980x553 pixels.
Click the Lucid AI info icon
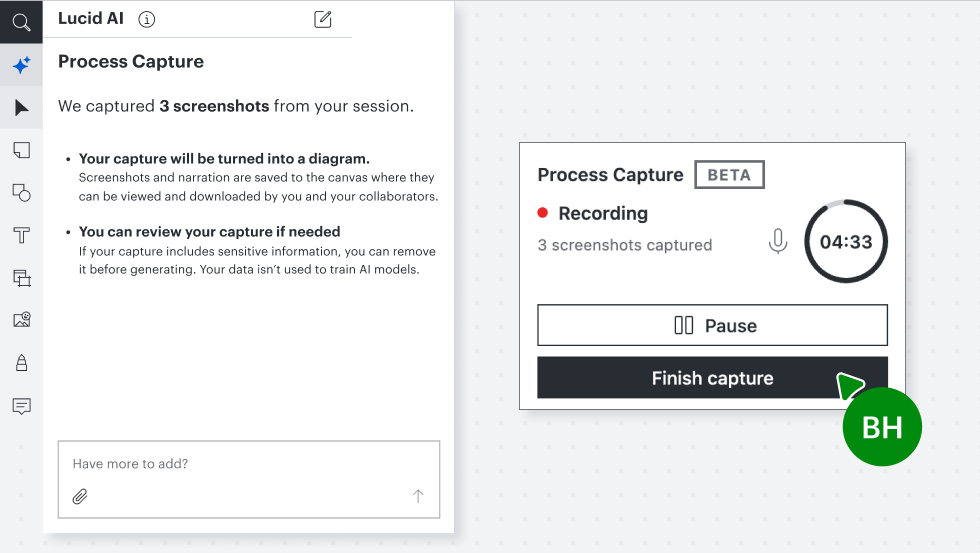coord(146,19)
